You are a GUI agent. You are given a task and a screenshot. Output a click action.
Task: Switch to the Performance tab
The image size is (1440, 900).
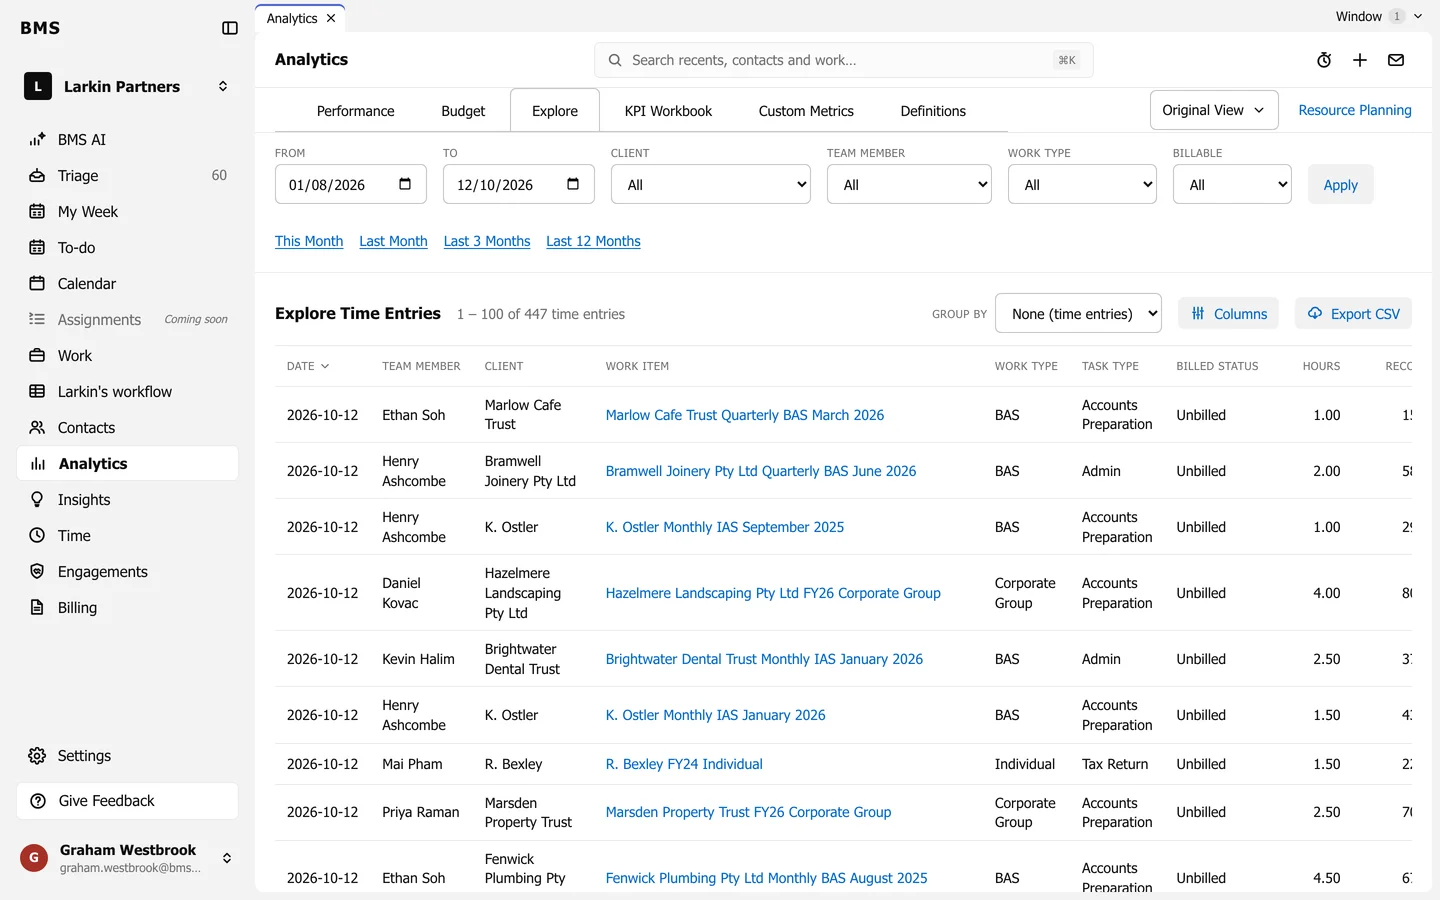[355, 111]
